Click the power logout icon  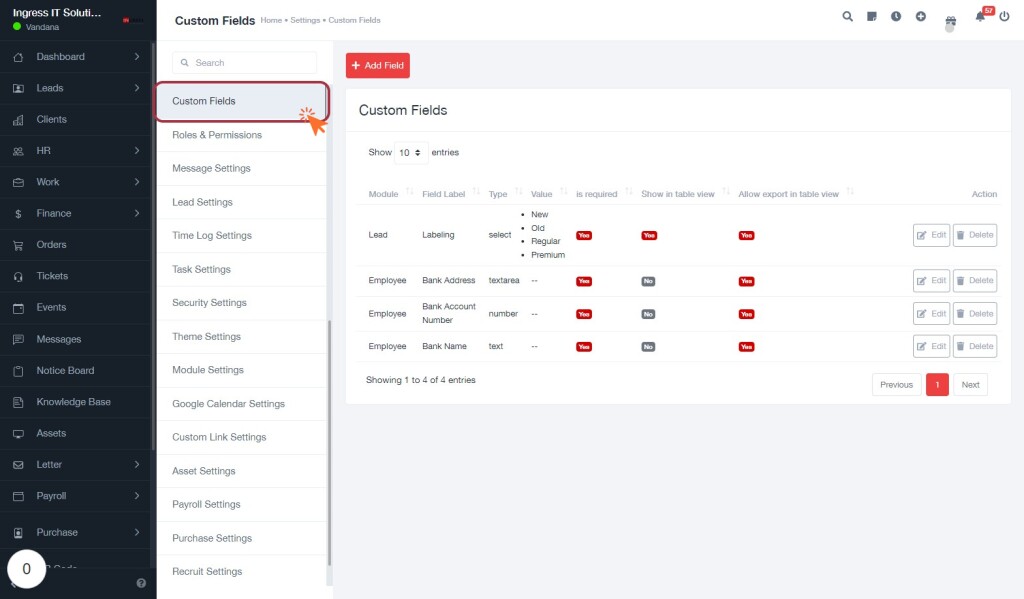(1004, 16)
